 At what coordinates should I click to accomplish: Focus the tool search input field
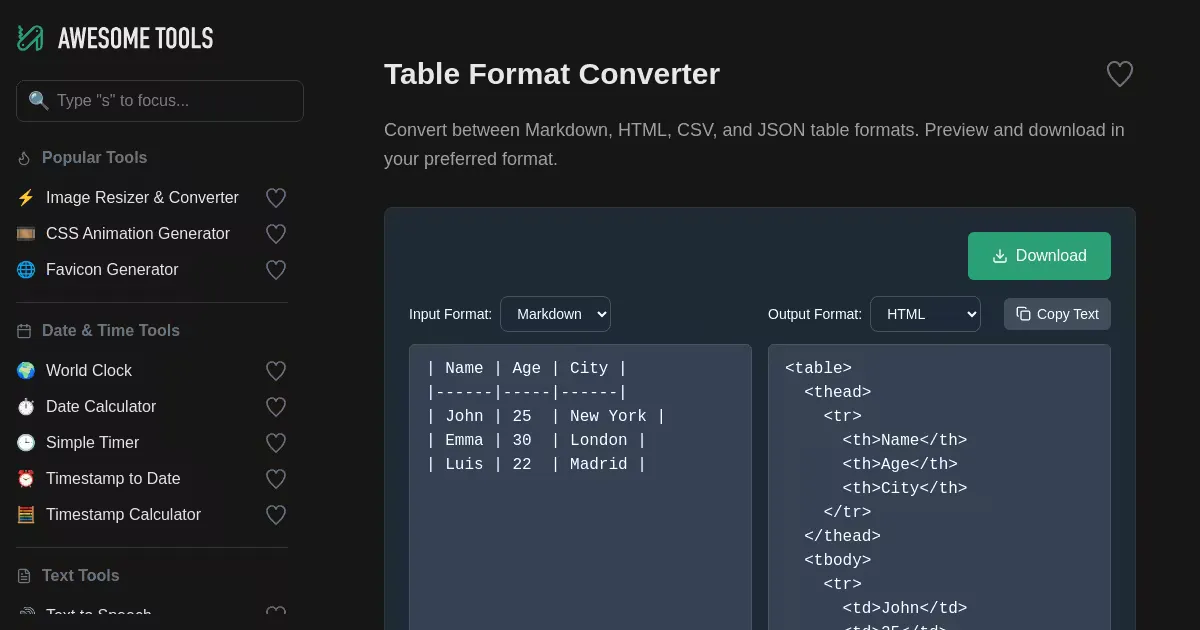(170, 101)
